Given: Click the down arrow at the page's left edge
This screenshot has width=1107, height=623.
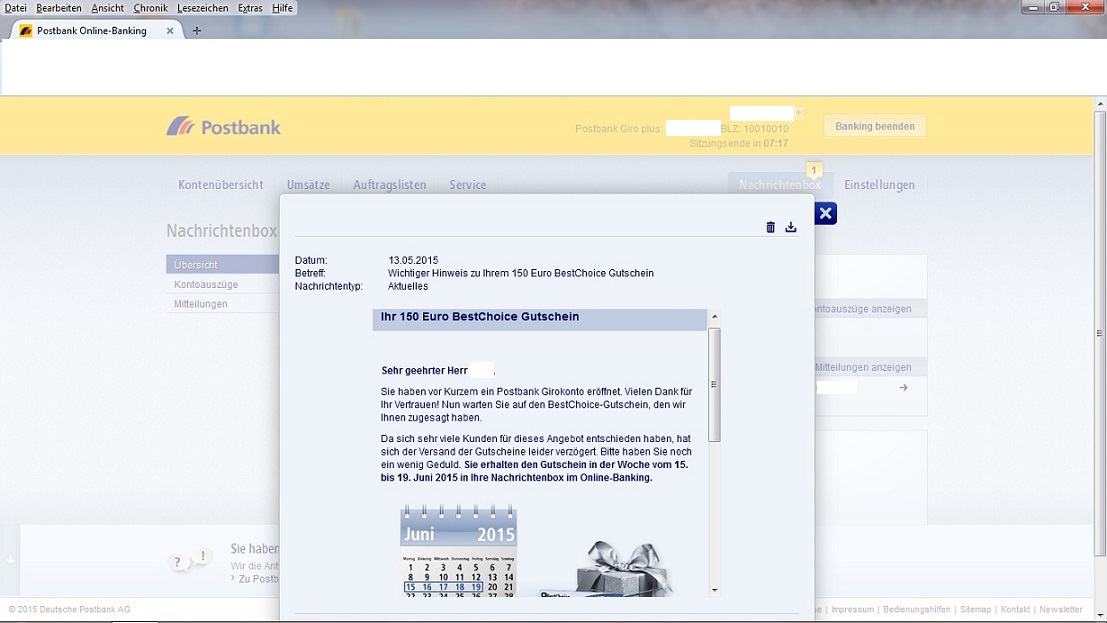Looking at the screenshot, I should [10, 559].
